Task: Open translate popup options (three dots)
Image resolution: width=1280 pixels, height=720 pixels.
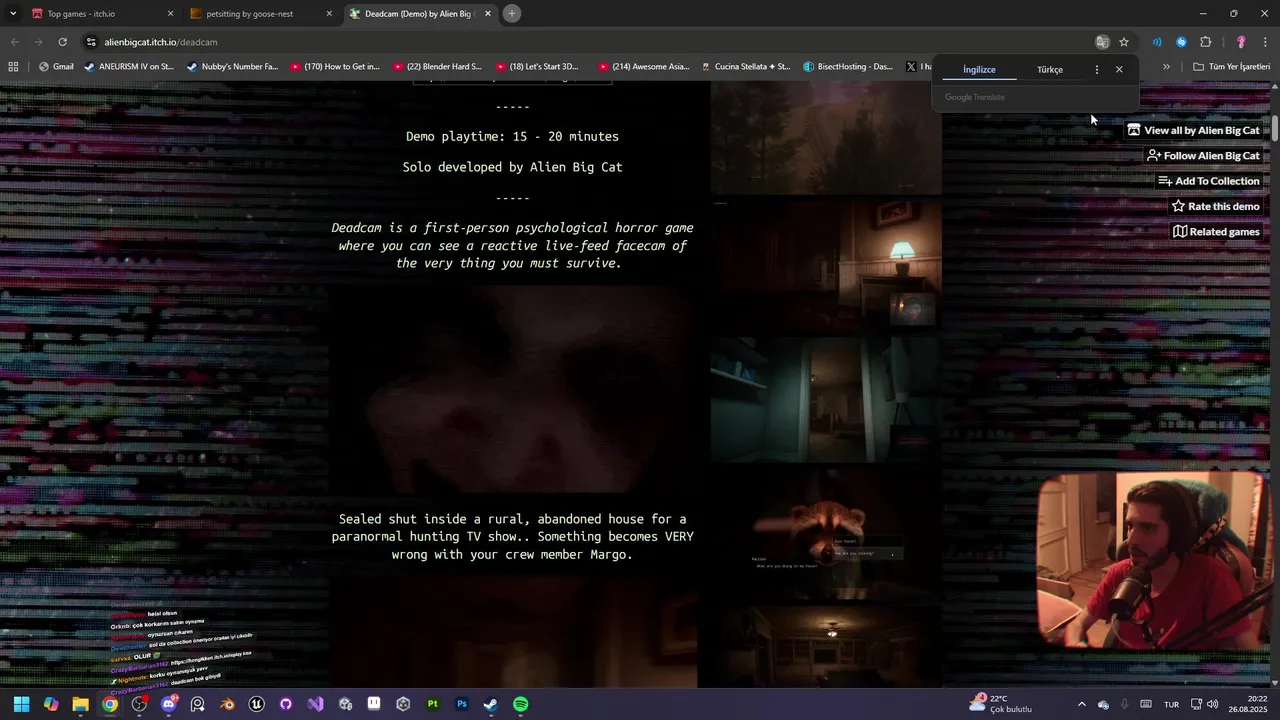Action: tap(1097, 70)
